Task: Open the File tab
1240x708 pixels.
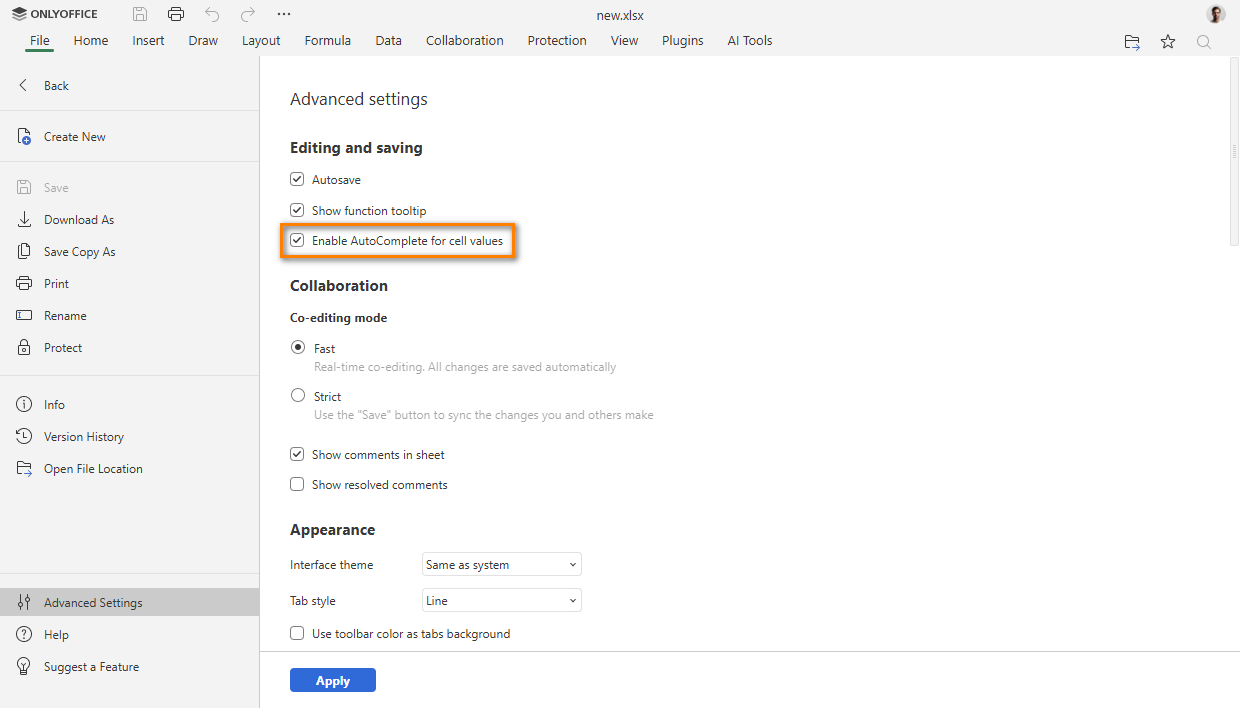Action: [40, 41]
